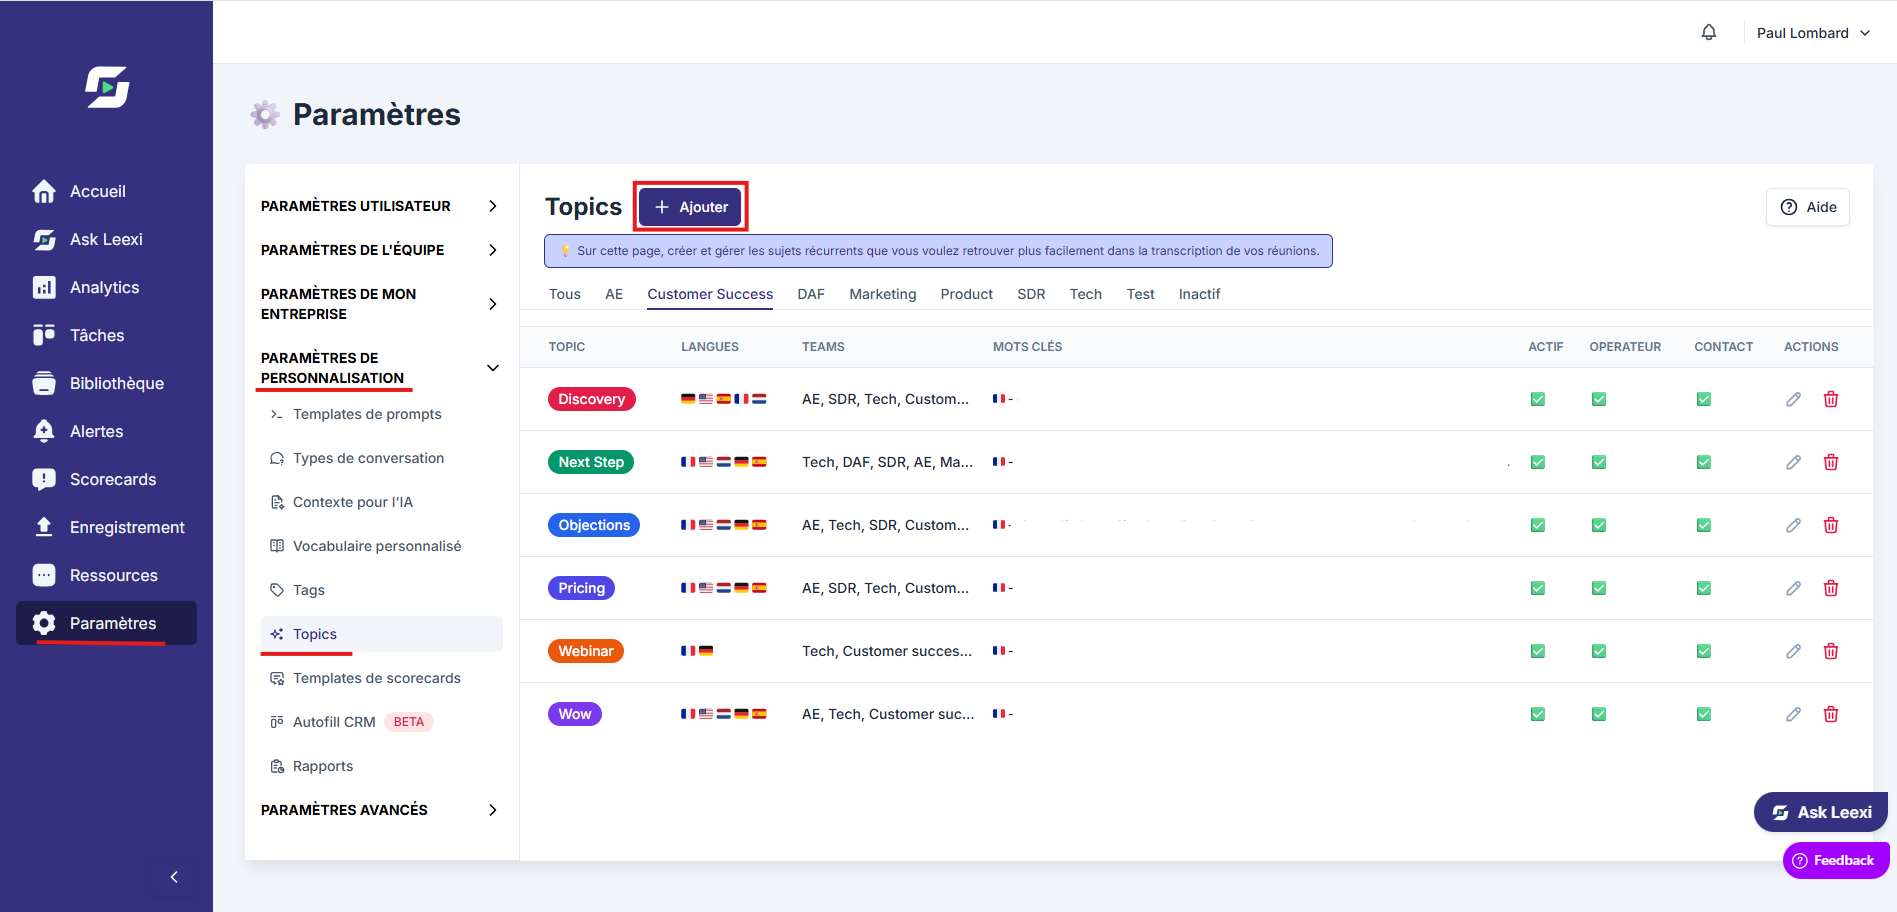Open Templates de scorecards settings
The width and height of the screenshot is (1897, 912).
point(381,678)
